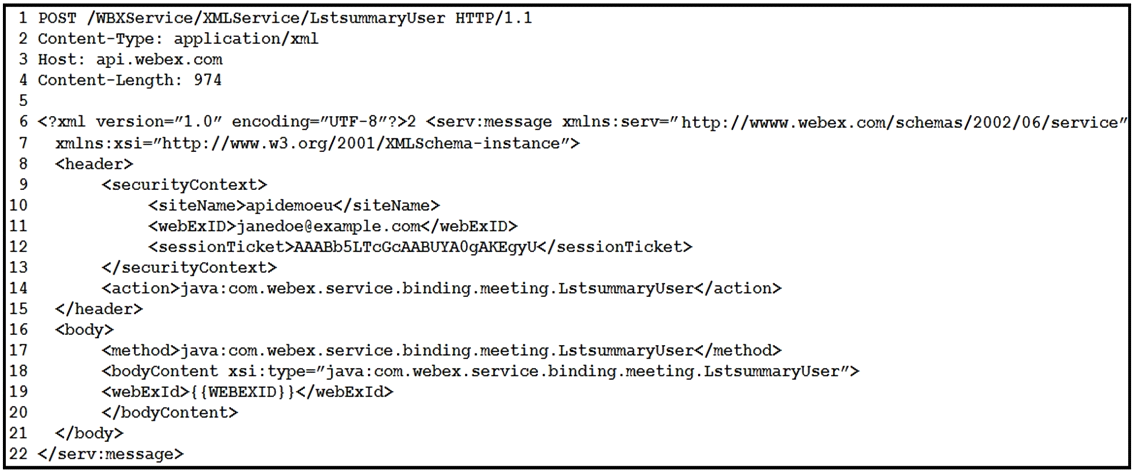Click the method element on line 17

[441, 351]
